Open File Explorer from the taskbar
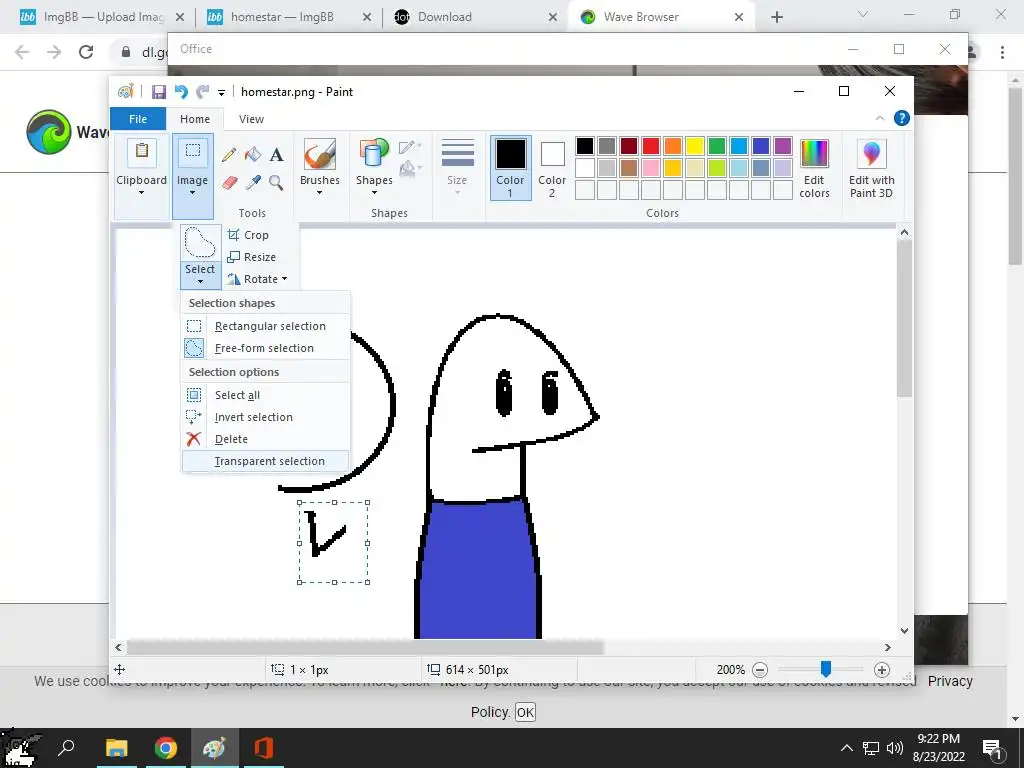 [117, 748]
